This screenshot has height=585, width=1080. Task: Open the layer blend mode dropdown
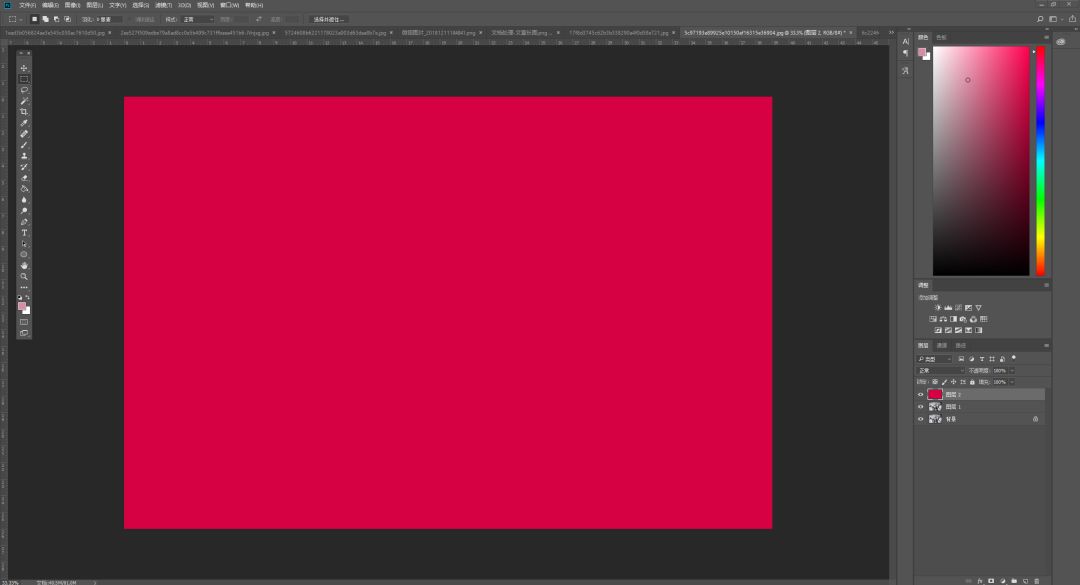(940, 371)
